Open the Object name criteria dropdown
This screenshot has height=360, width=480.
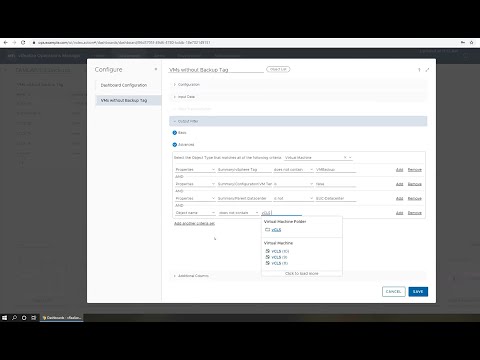coord(195,213)
